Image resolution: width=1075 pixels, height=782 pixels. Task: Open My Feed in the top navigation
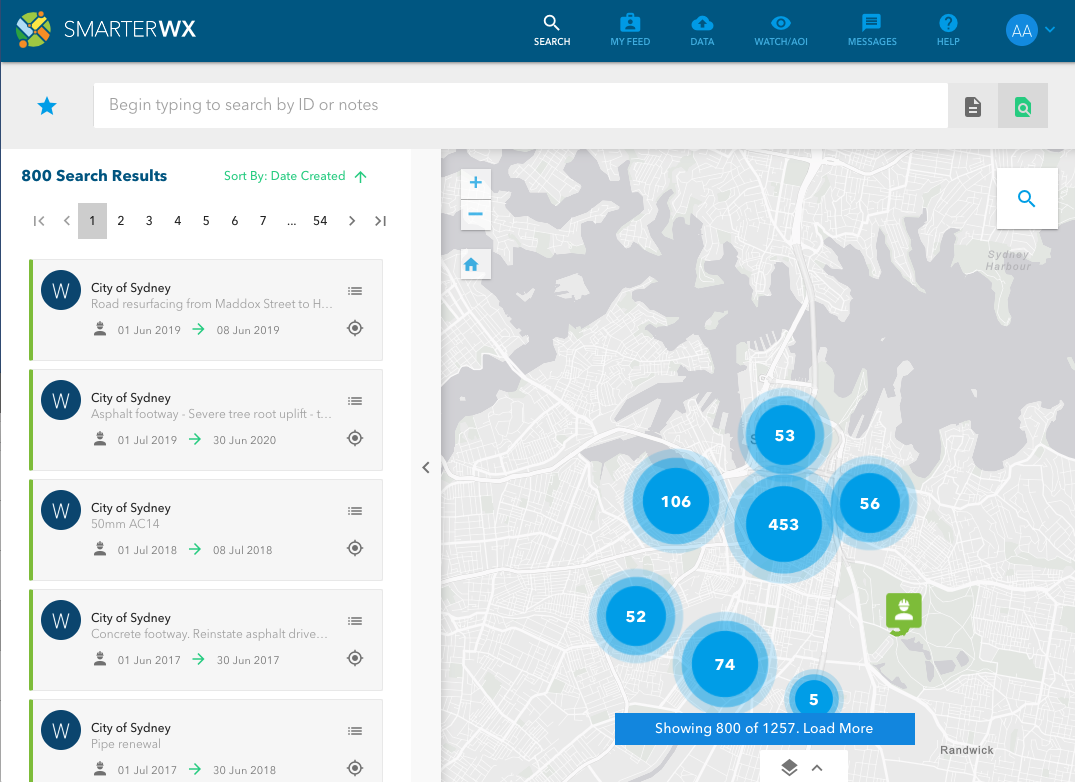630,31
